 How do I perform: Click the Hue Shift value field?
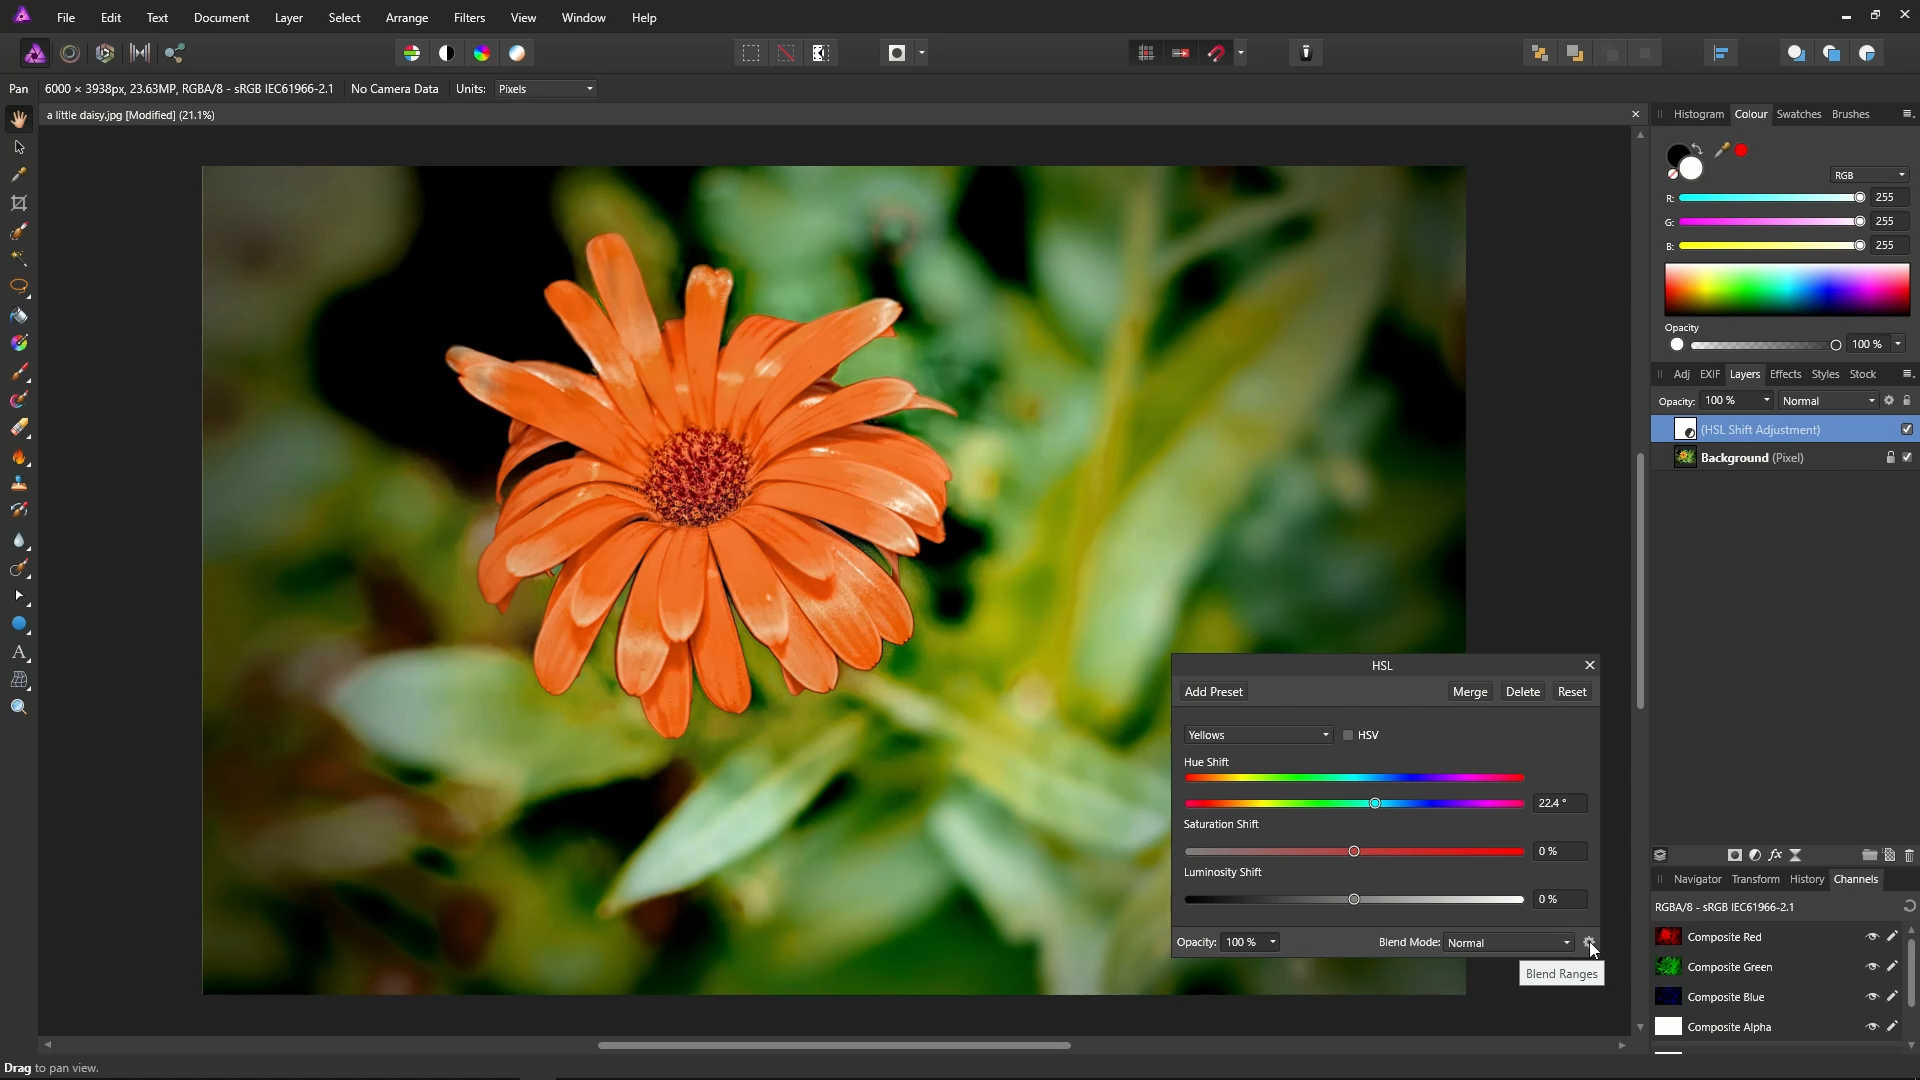(x=1558, y=803)
